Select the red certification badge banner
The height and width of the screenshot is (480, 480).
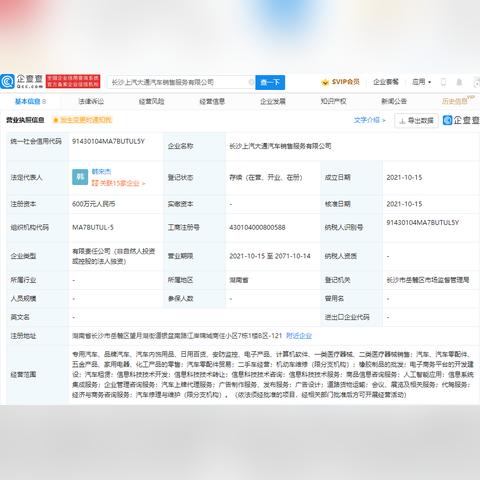click(73, 81)
